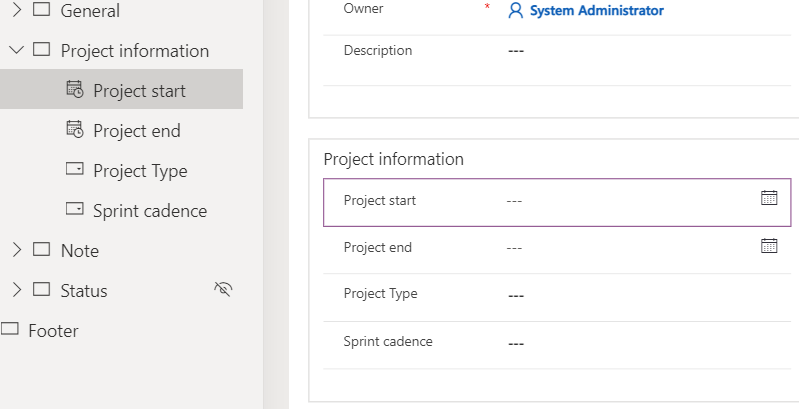Viewport: 799px width, 409px height.
Task: Select Project Type in the tree view
Action: click(140, 171)
